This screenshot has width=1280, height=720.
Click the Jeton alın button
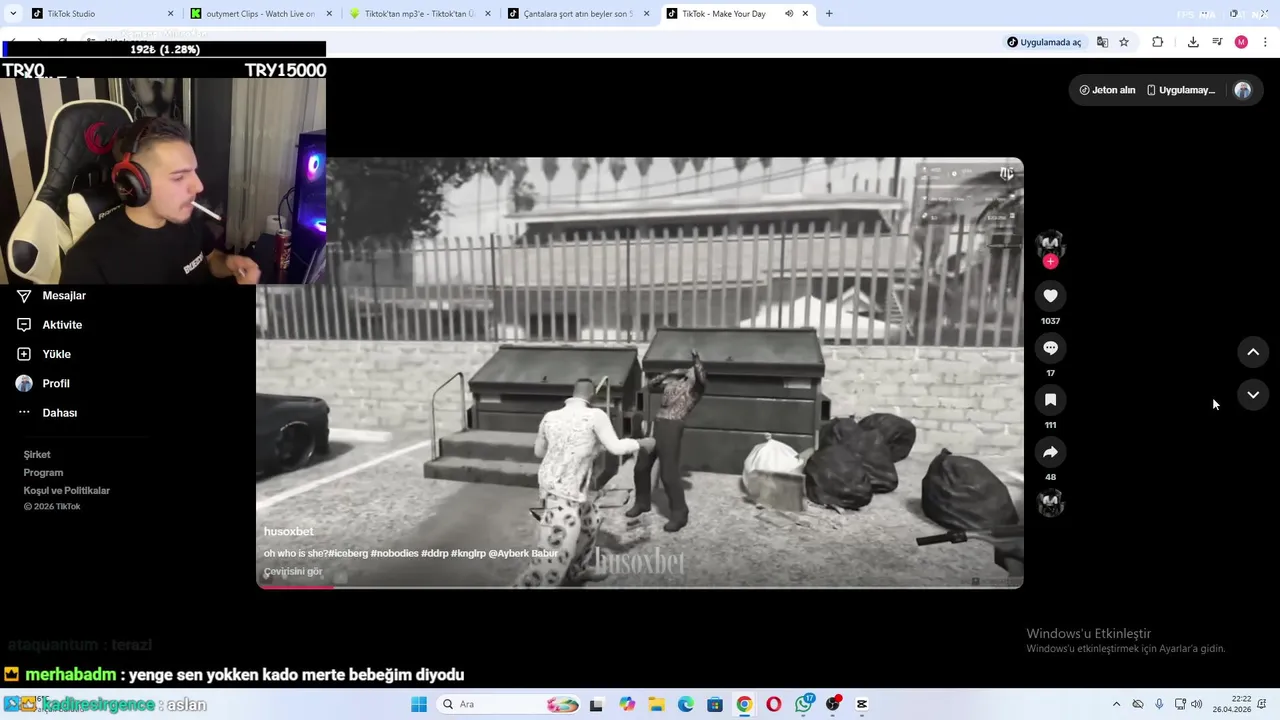1107,90
